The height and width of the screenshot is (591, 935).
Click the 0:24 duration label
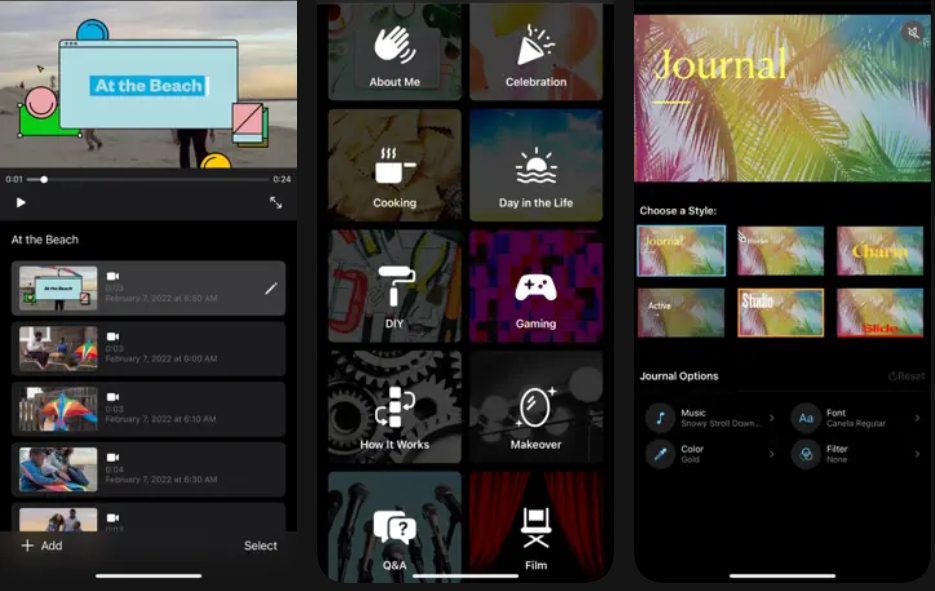click(x=282, y=179)
